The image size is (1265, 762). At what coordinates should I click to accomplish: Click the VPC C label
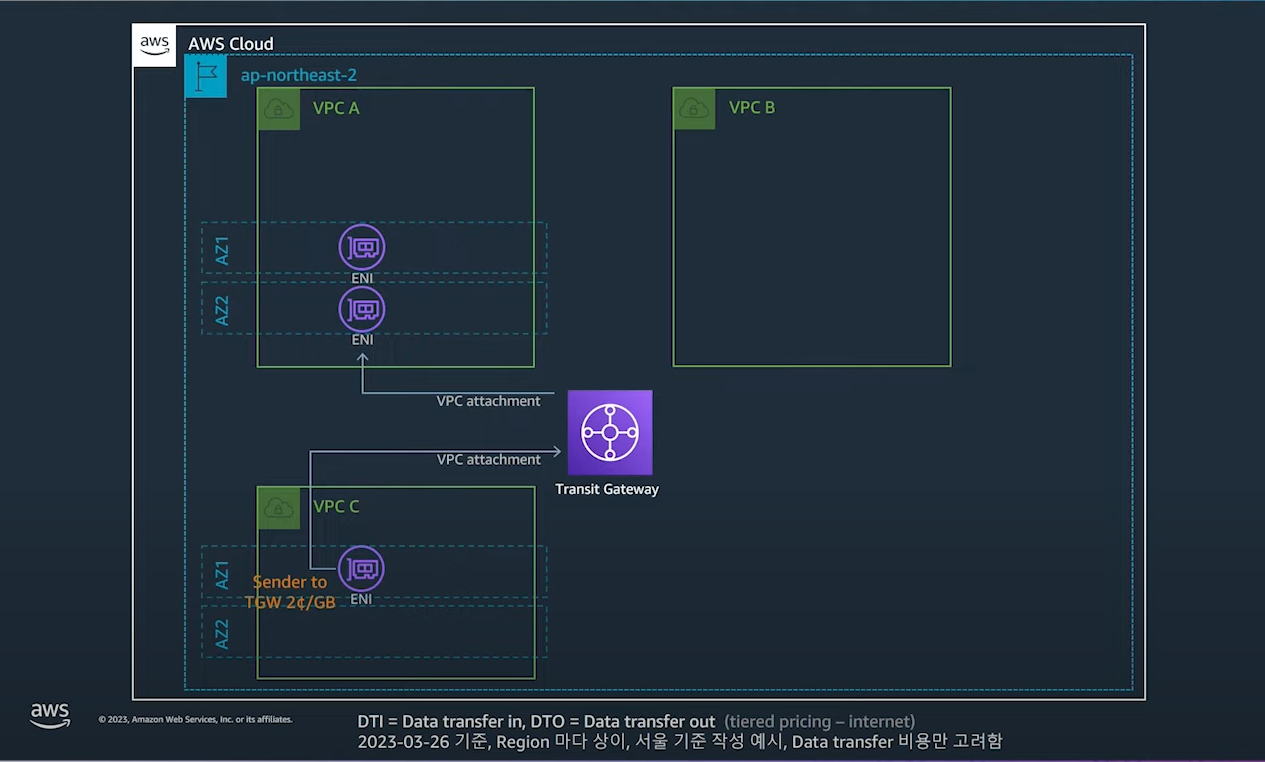[336, 507]
